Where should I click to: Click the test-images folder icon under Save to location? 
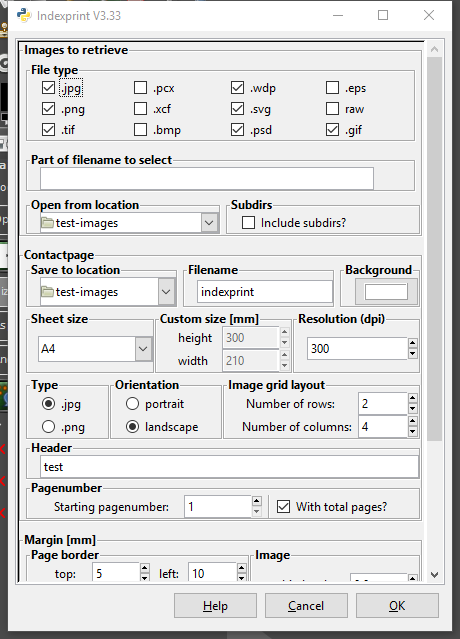47,292
